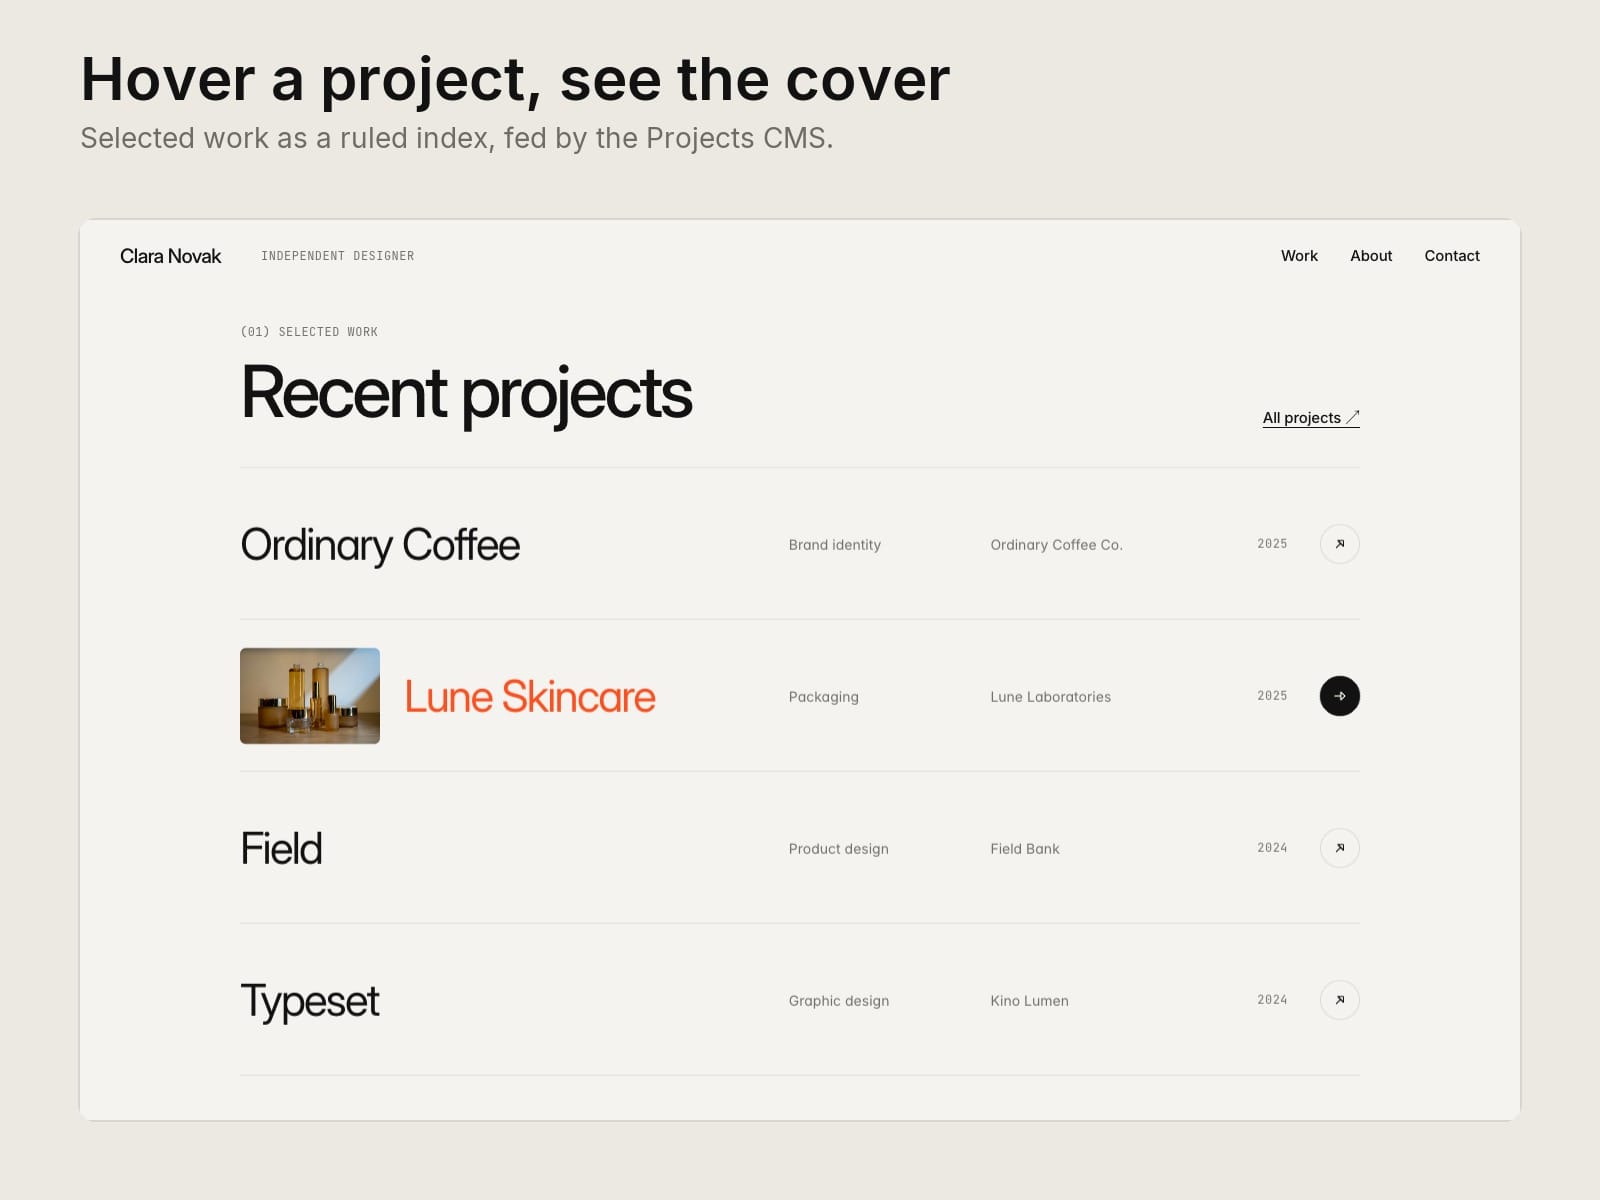Open the Ordinary Coffee project title
1600x1200 pixels.
pyautogui.click(x=380, y=546)
